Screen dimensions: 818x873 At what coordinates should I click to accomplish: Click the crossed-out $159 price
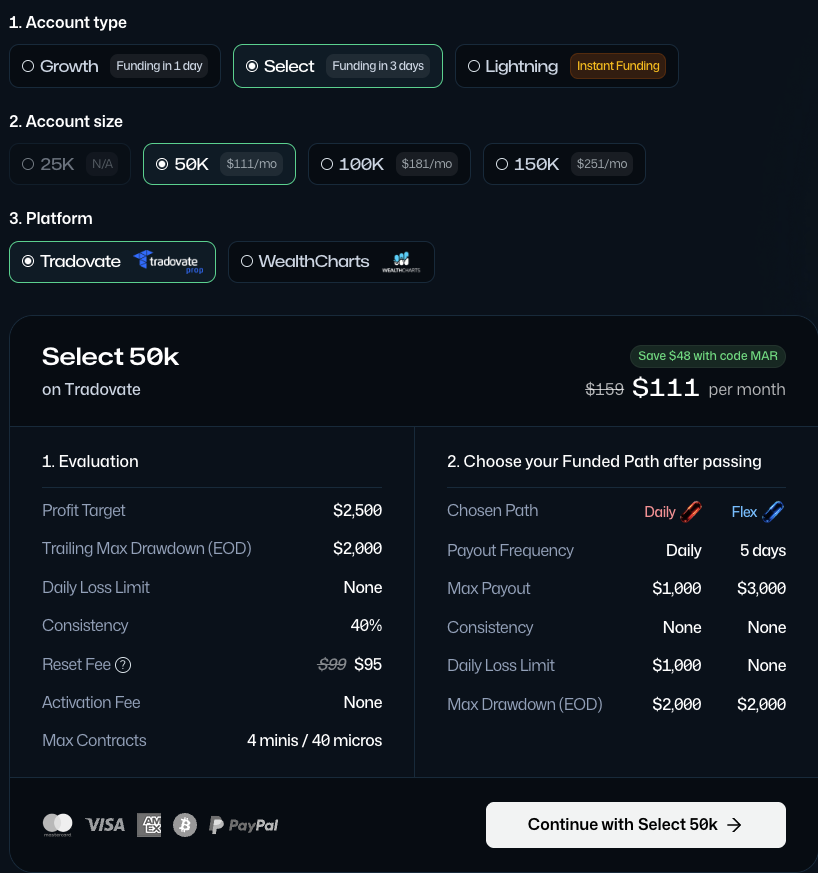click(x=604, y=389)
